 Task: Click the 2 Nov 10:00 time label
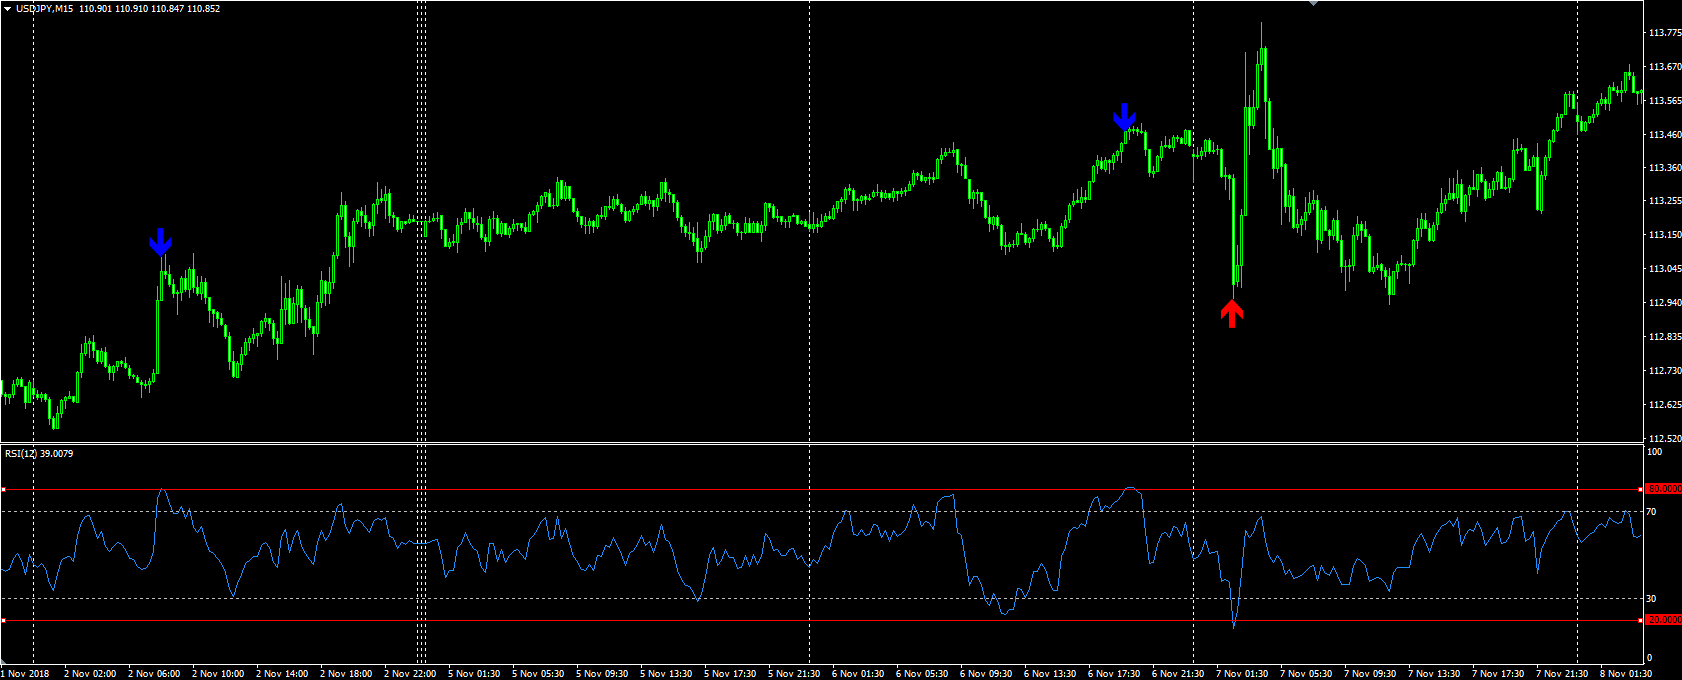point(218,674)
